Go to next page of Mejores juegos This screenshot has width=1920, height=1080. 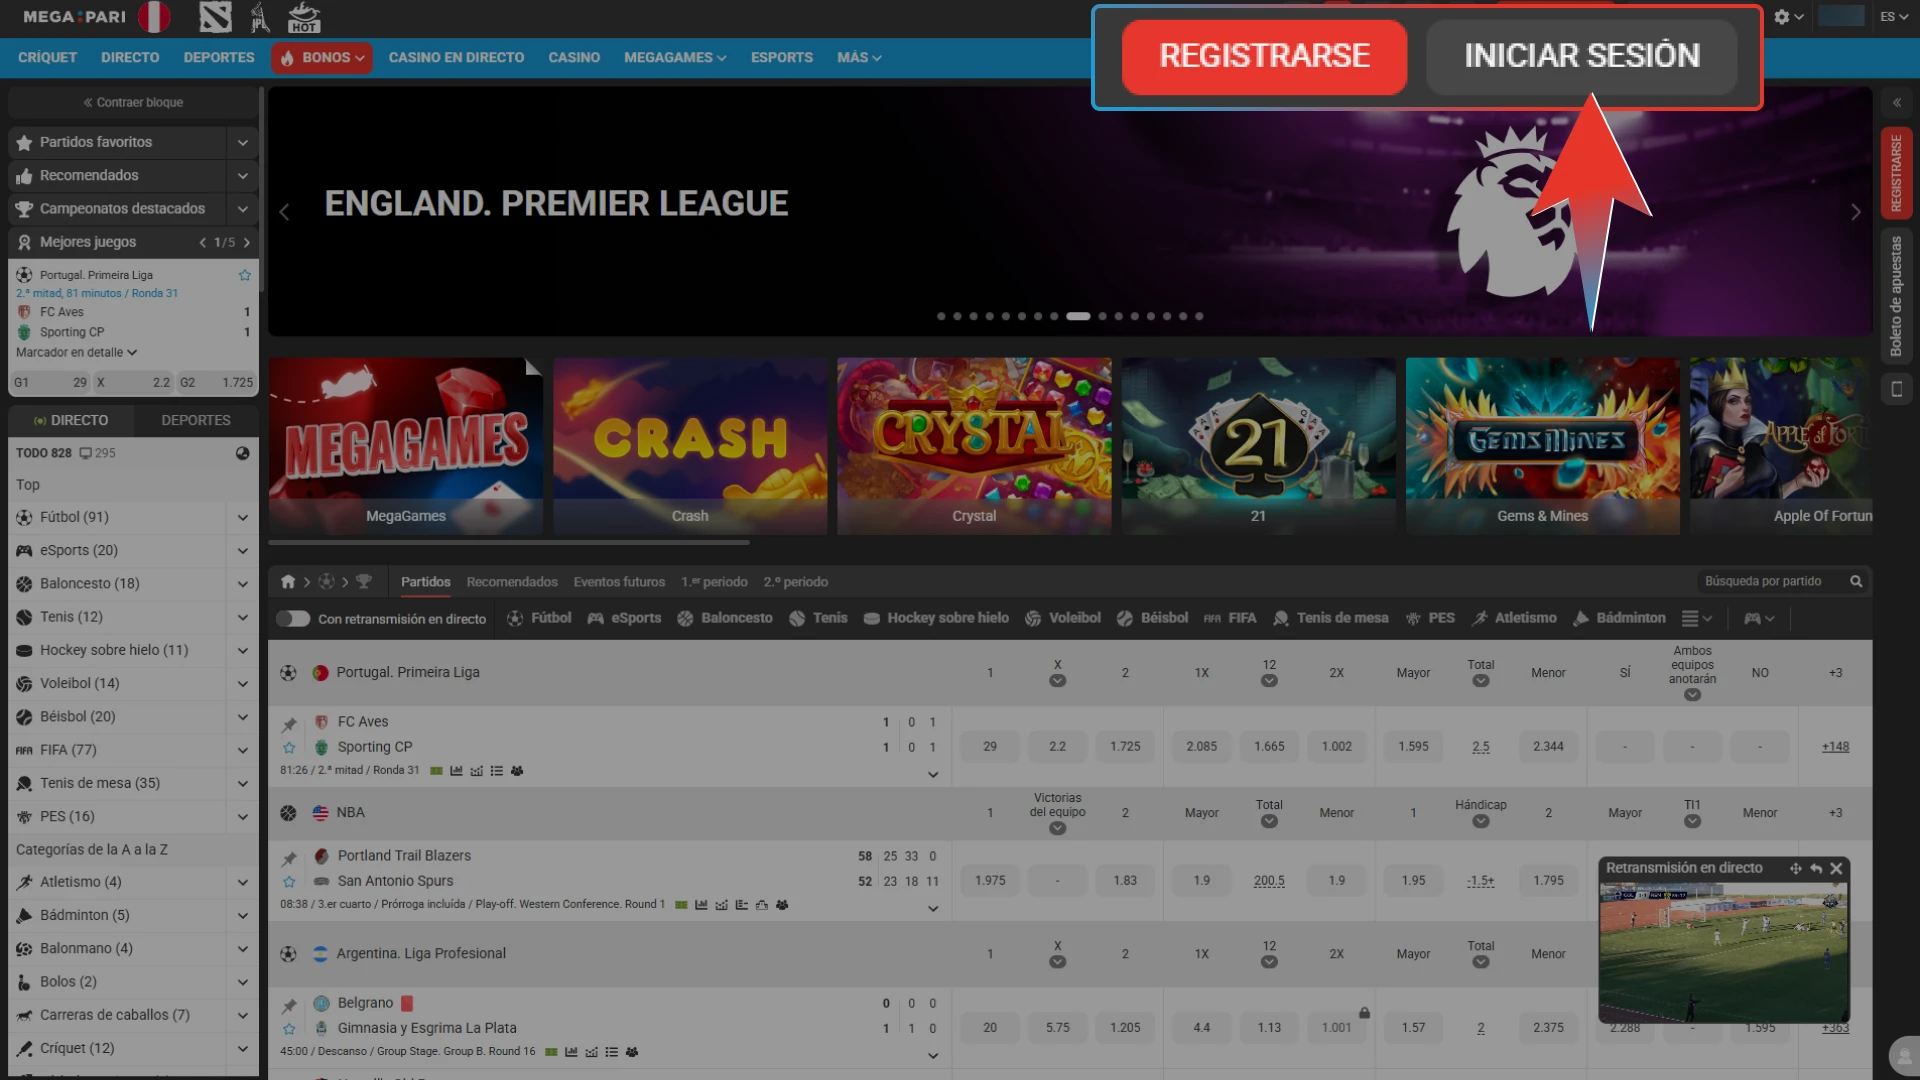[247, 242]
